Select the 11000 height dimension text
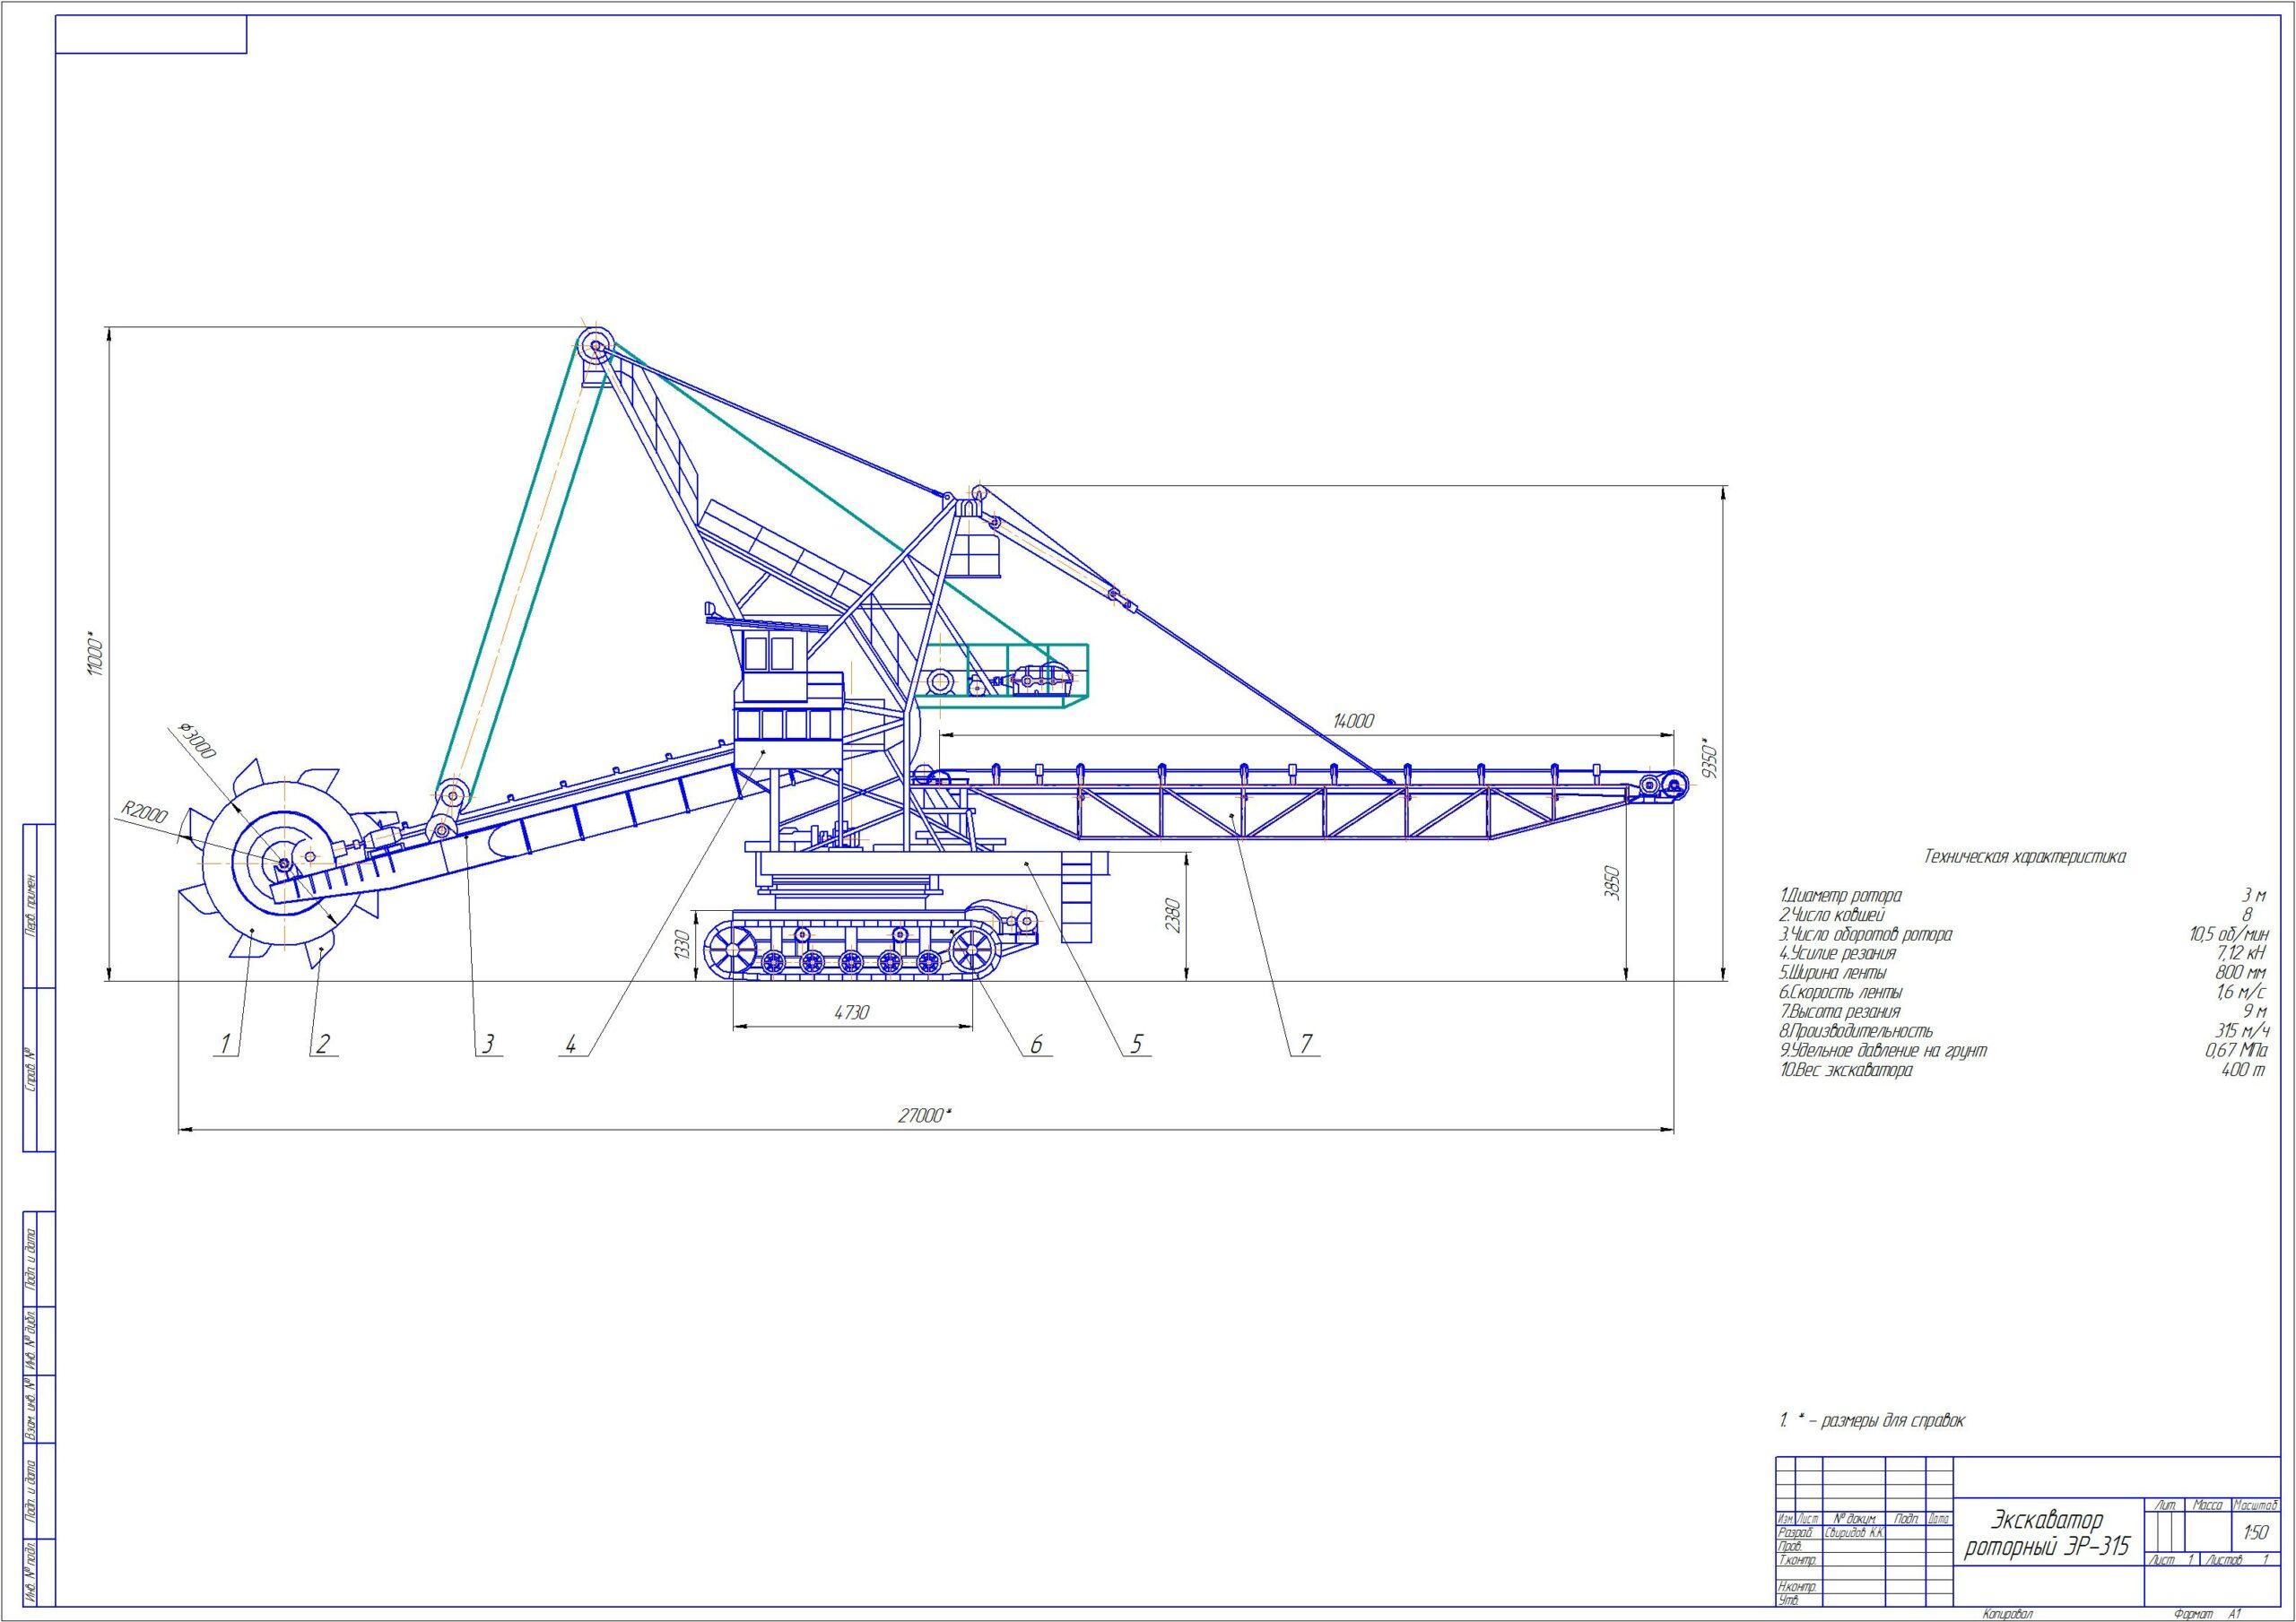 coord(95,654)
